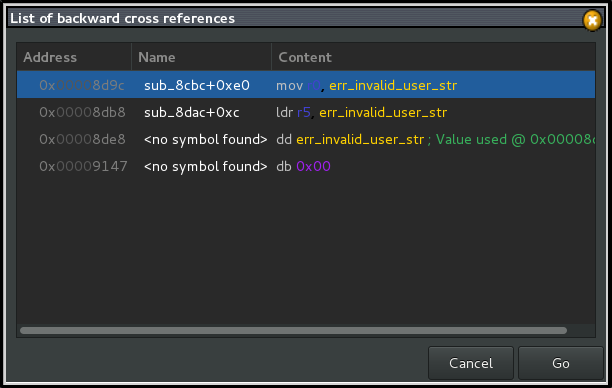Screen dimensions: 612x388
Task: Click second <no symbol found> name cell
Action: point(206,166)
